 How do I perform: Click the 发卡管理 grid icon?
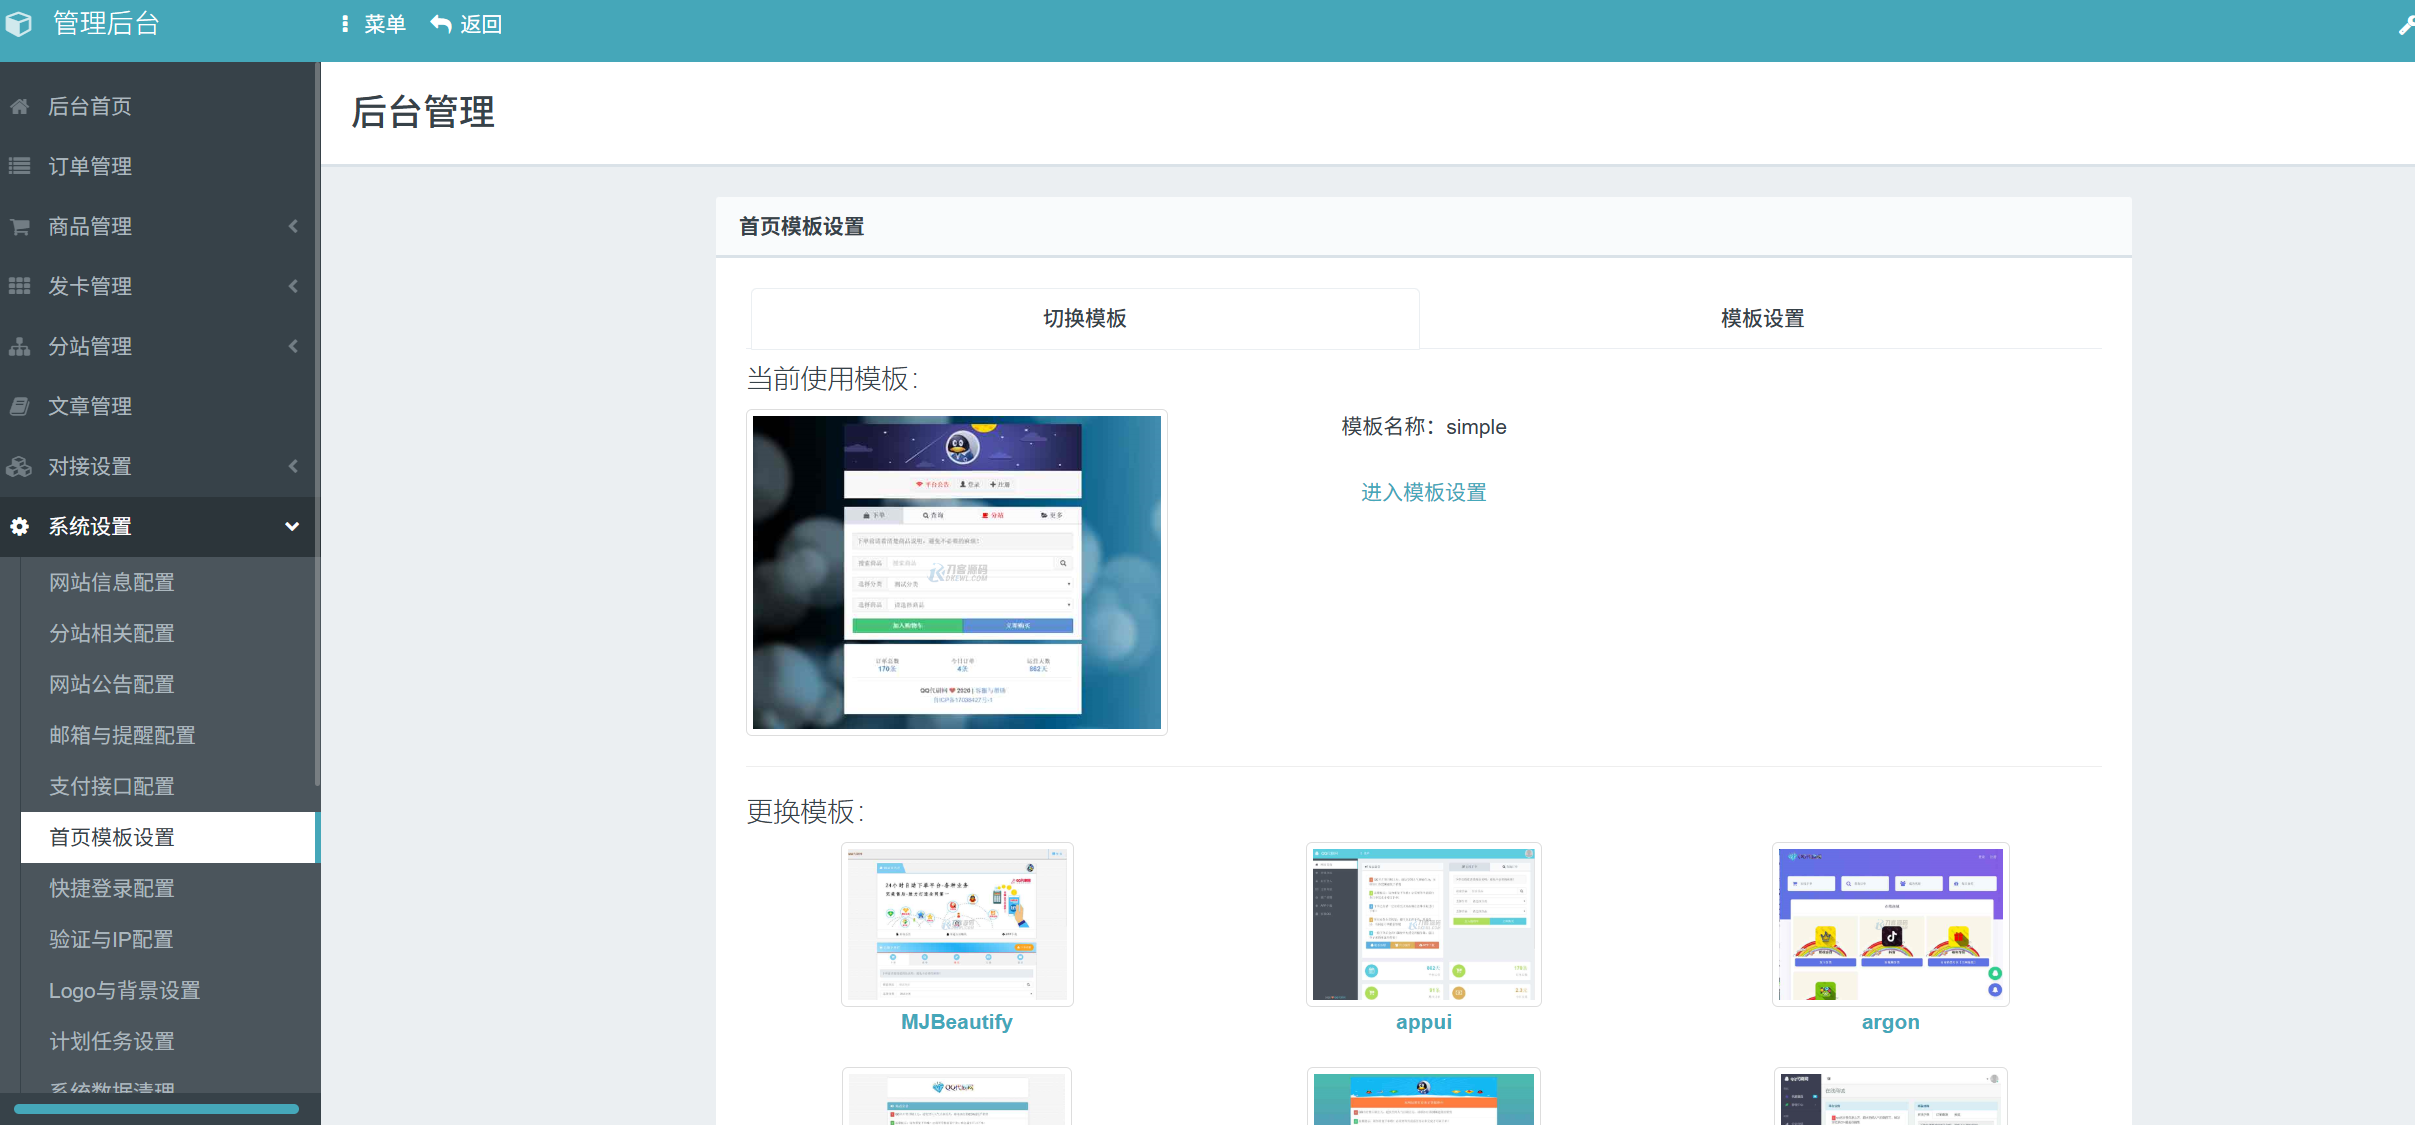(x=20, y=286)
